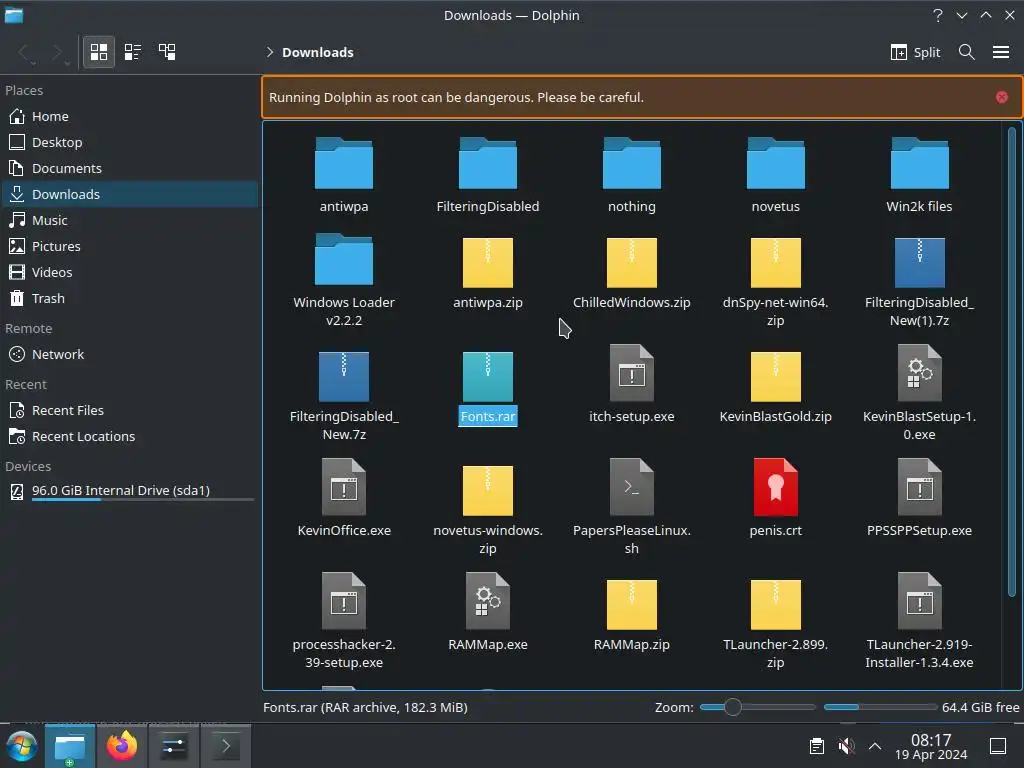1024x768 pixels.
Task: Switch to Compact view mode
Action: coord(133,52)
